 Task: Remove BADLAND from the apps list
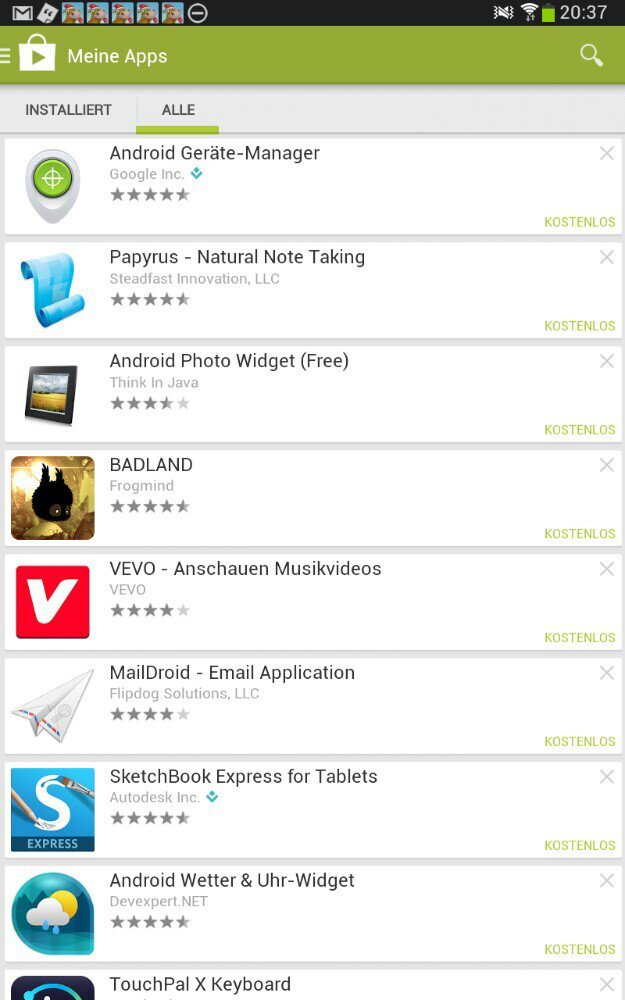(607, 465)
